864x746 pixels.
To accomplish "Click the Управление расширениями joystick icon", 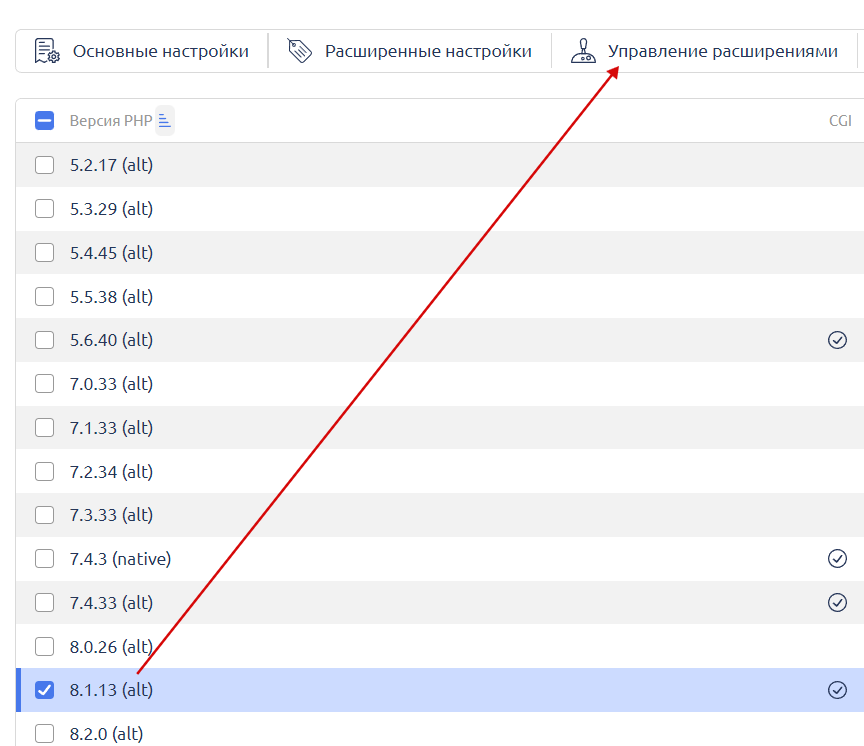I will click(x=583, y=51).
